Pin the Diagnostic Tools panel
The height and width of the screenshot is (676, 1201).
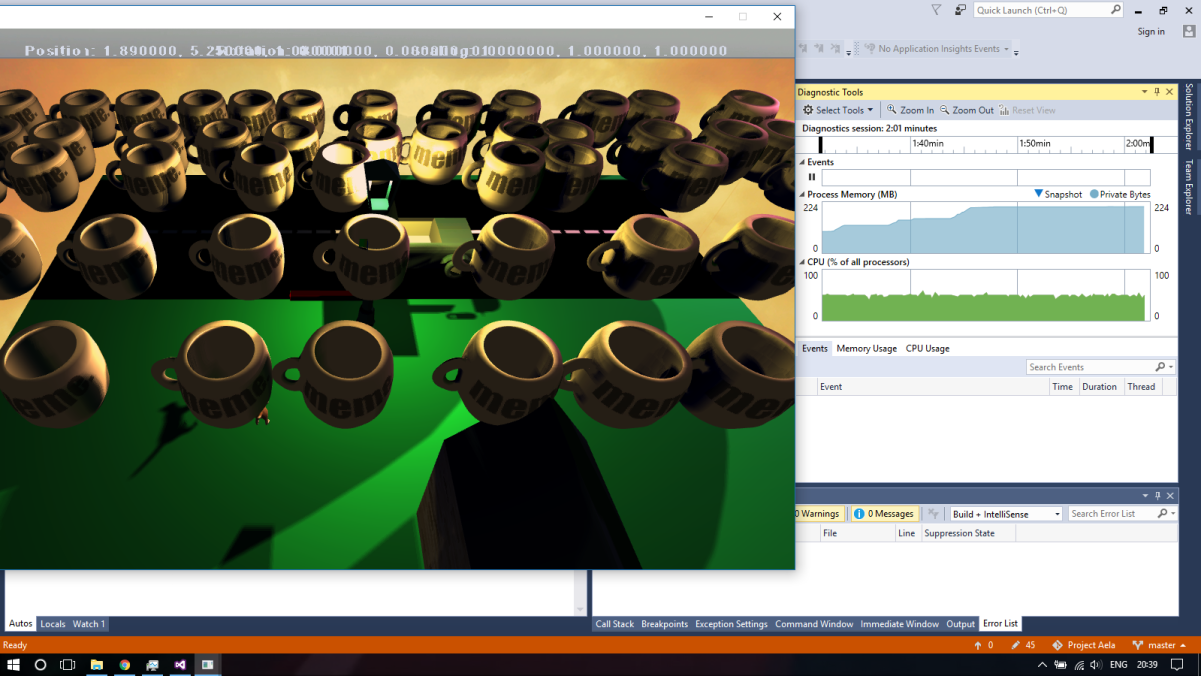click(1156, 91)
